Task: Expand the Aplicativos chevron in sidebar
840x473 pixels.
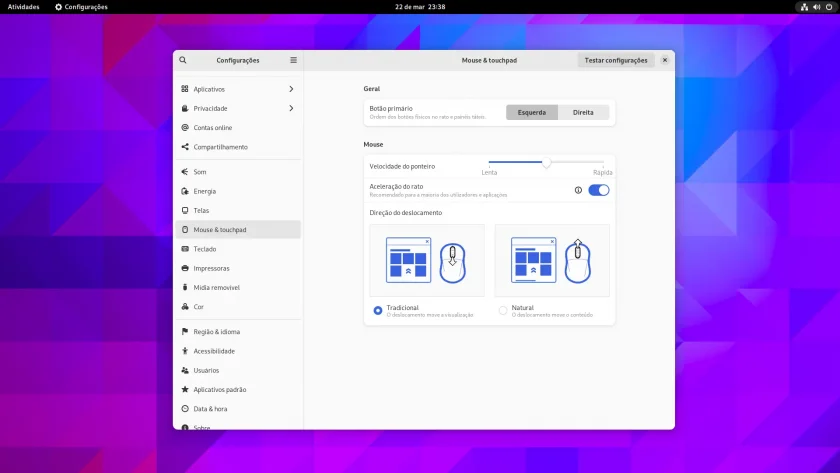Action: click(x=291, y=89)
